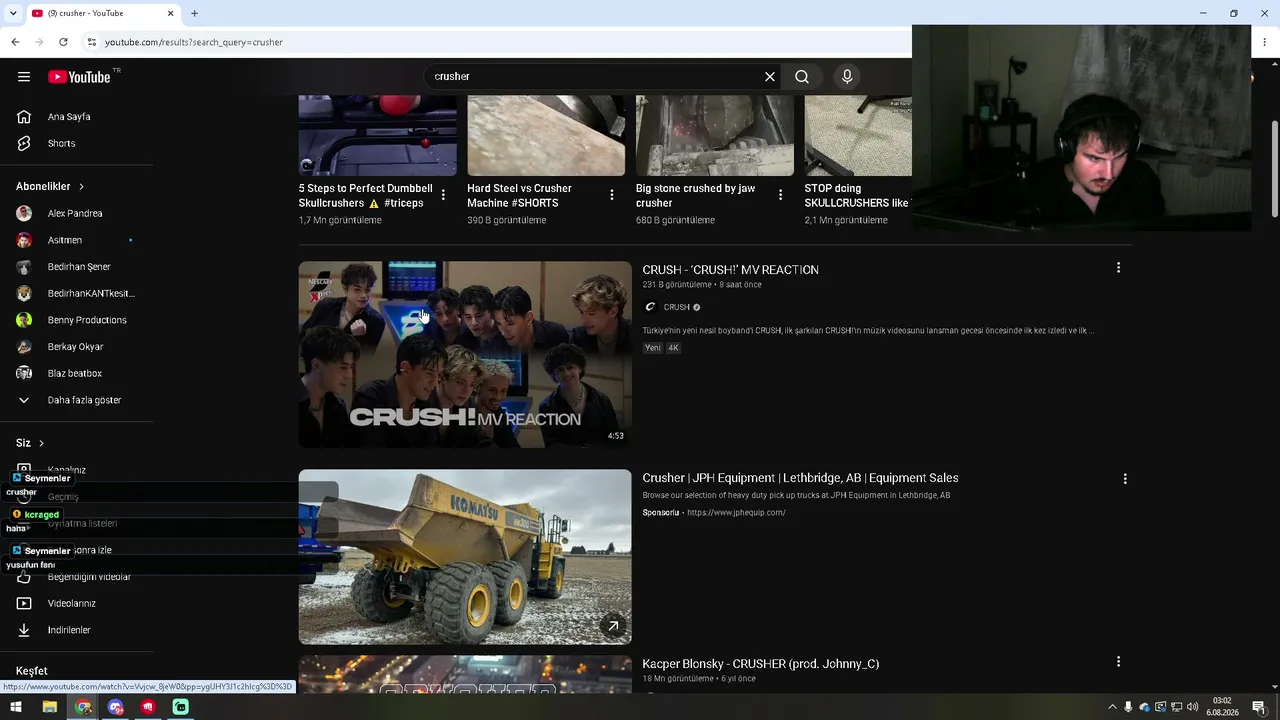
Task: Start voice search with microphone icon
Action: (x=847, y=77)
